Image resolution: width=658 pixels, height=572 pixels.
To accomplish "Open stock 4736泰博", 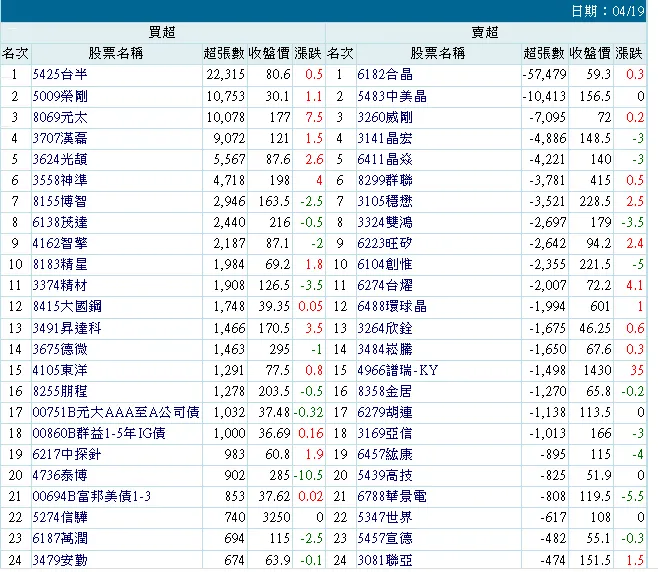I will tap(60, 475).
